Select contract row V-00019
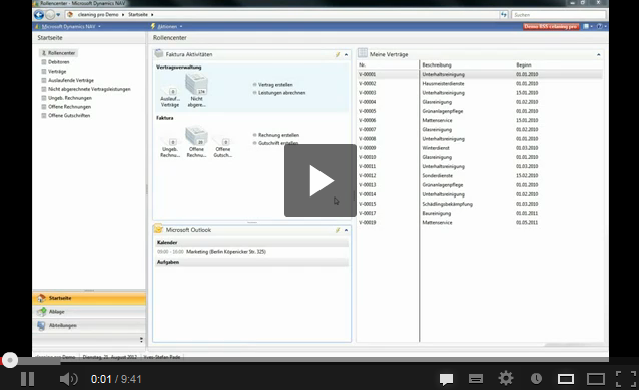The image size is (639, 390). tap(480, 223)
